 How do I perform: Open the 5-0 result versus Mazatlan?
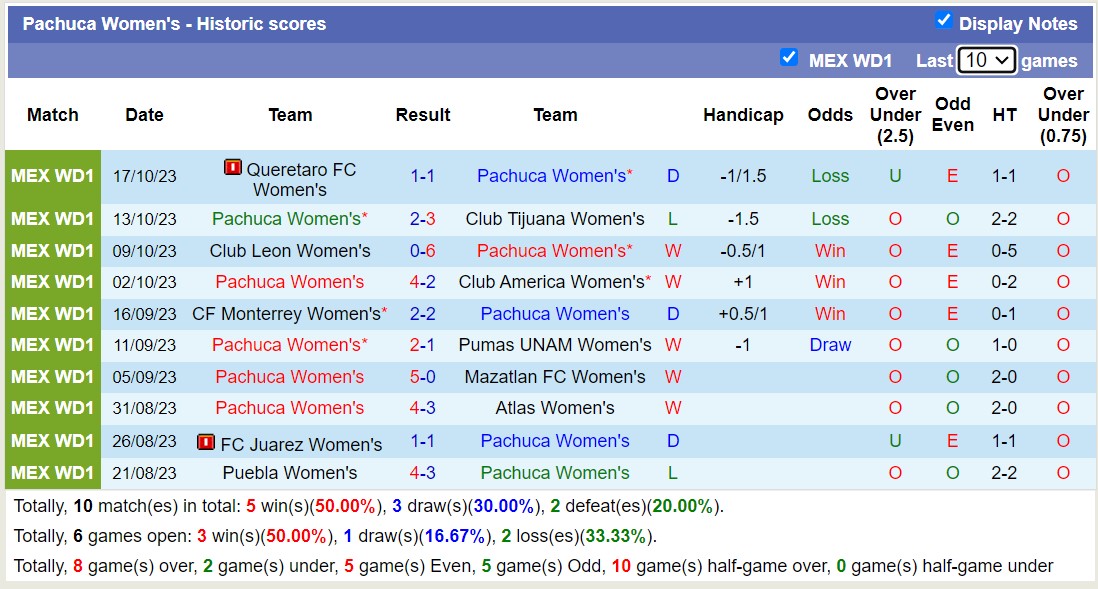click(x=422, y=377)
